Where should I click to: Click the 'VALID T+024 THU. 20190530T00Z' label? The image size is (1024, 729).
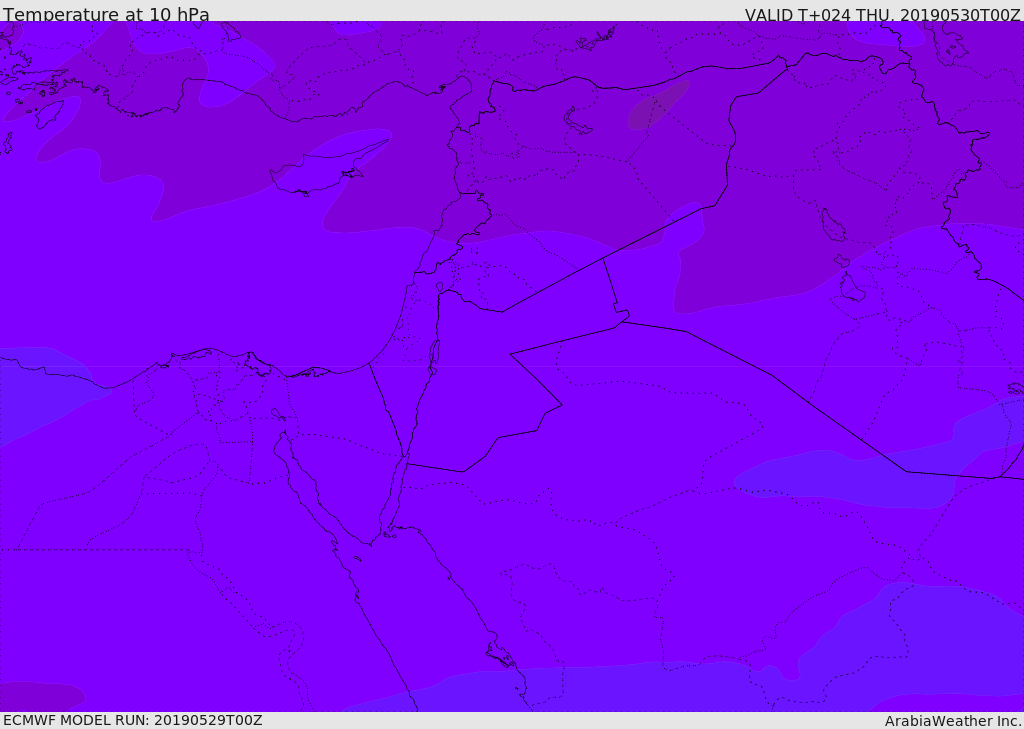882,14
